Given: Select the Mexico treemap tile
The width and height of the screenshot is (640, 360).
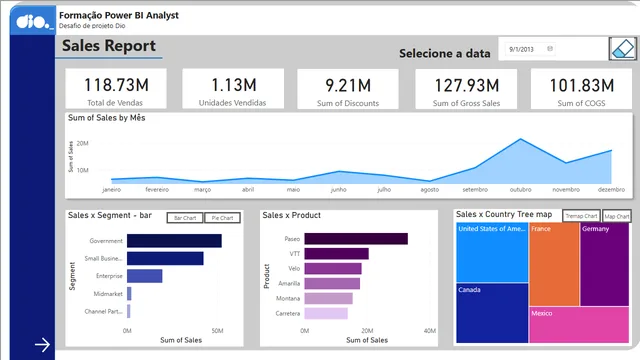Looking at the screenshot, I should [x=579, y=325].
